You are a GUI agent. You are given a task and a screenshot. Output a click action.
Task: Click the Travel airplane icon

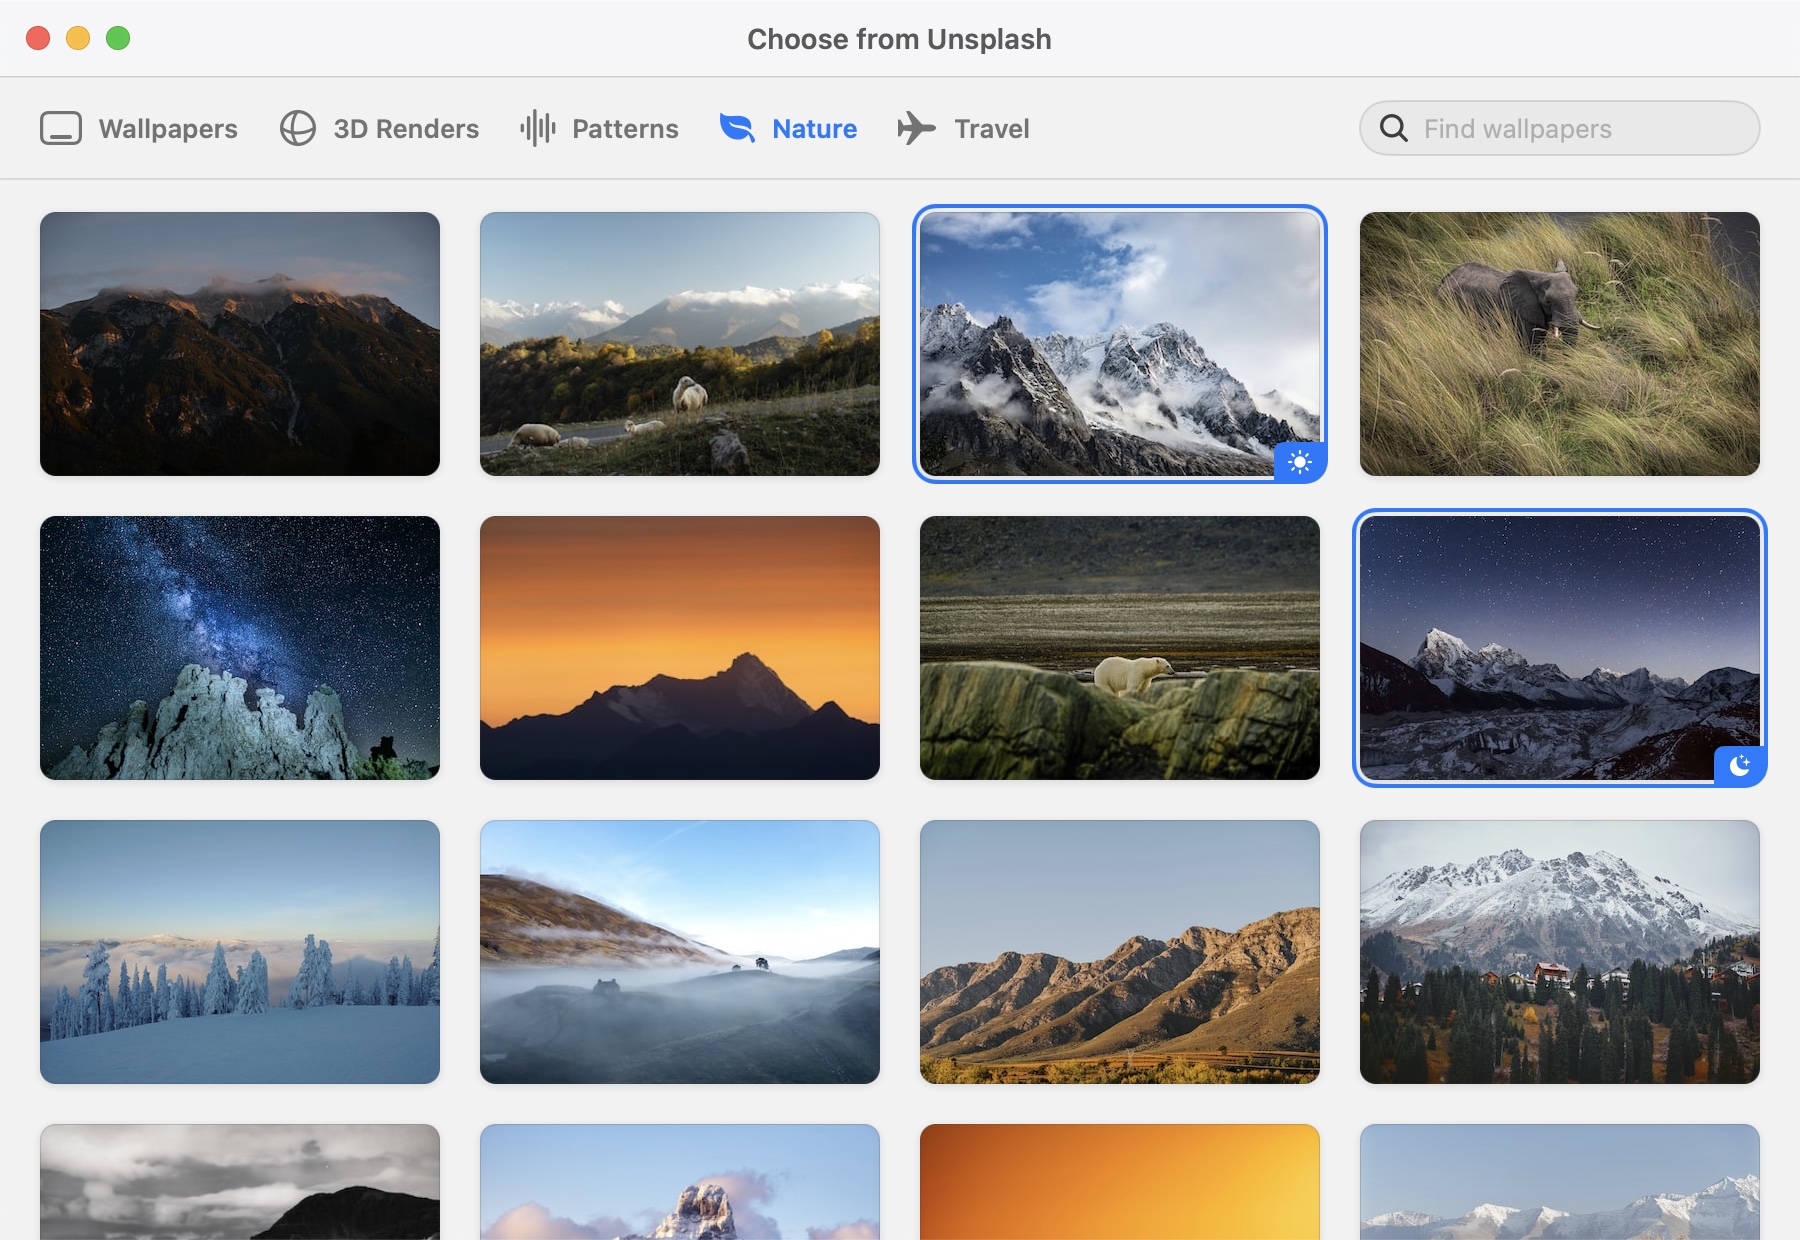(x=916, y=128)
